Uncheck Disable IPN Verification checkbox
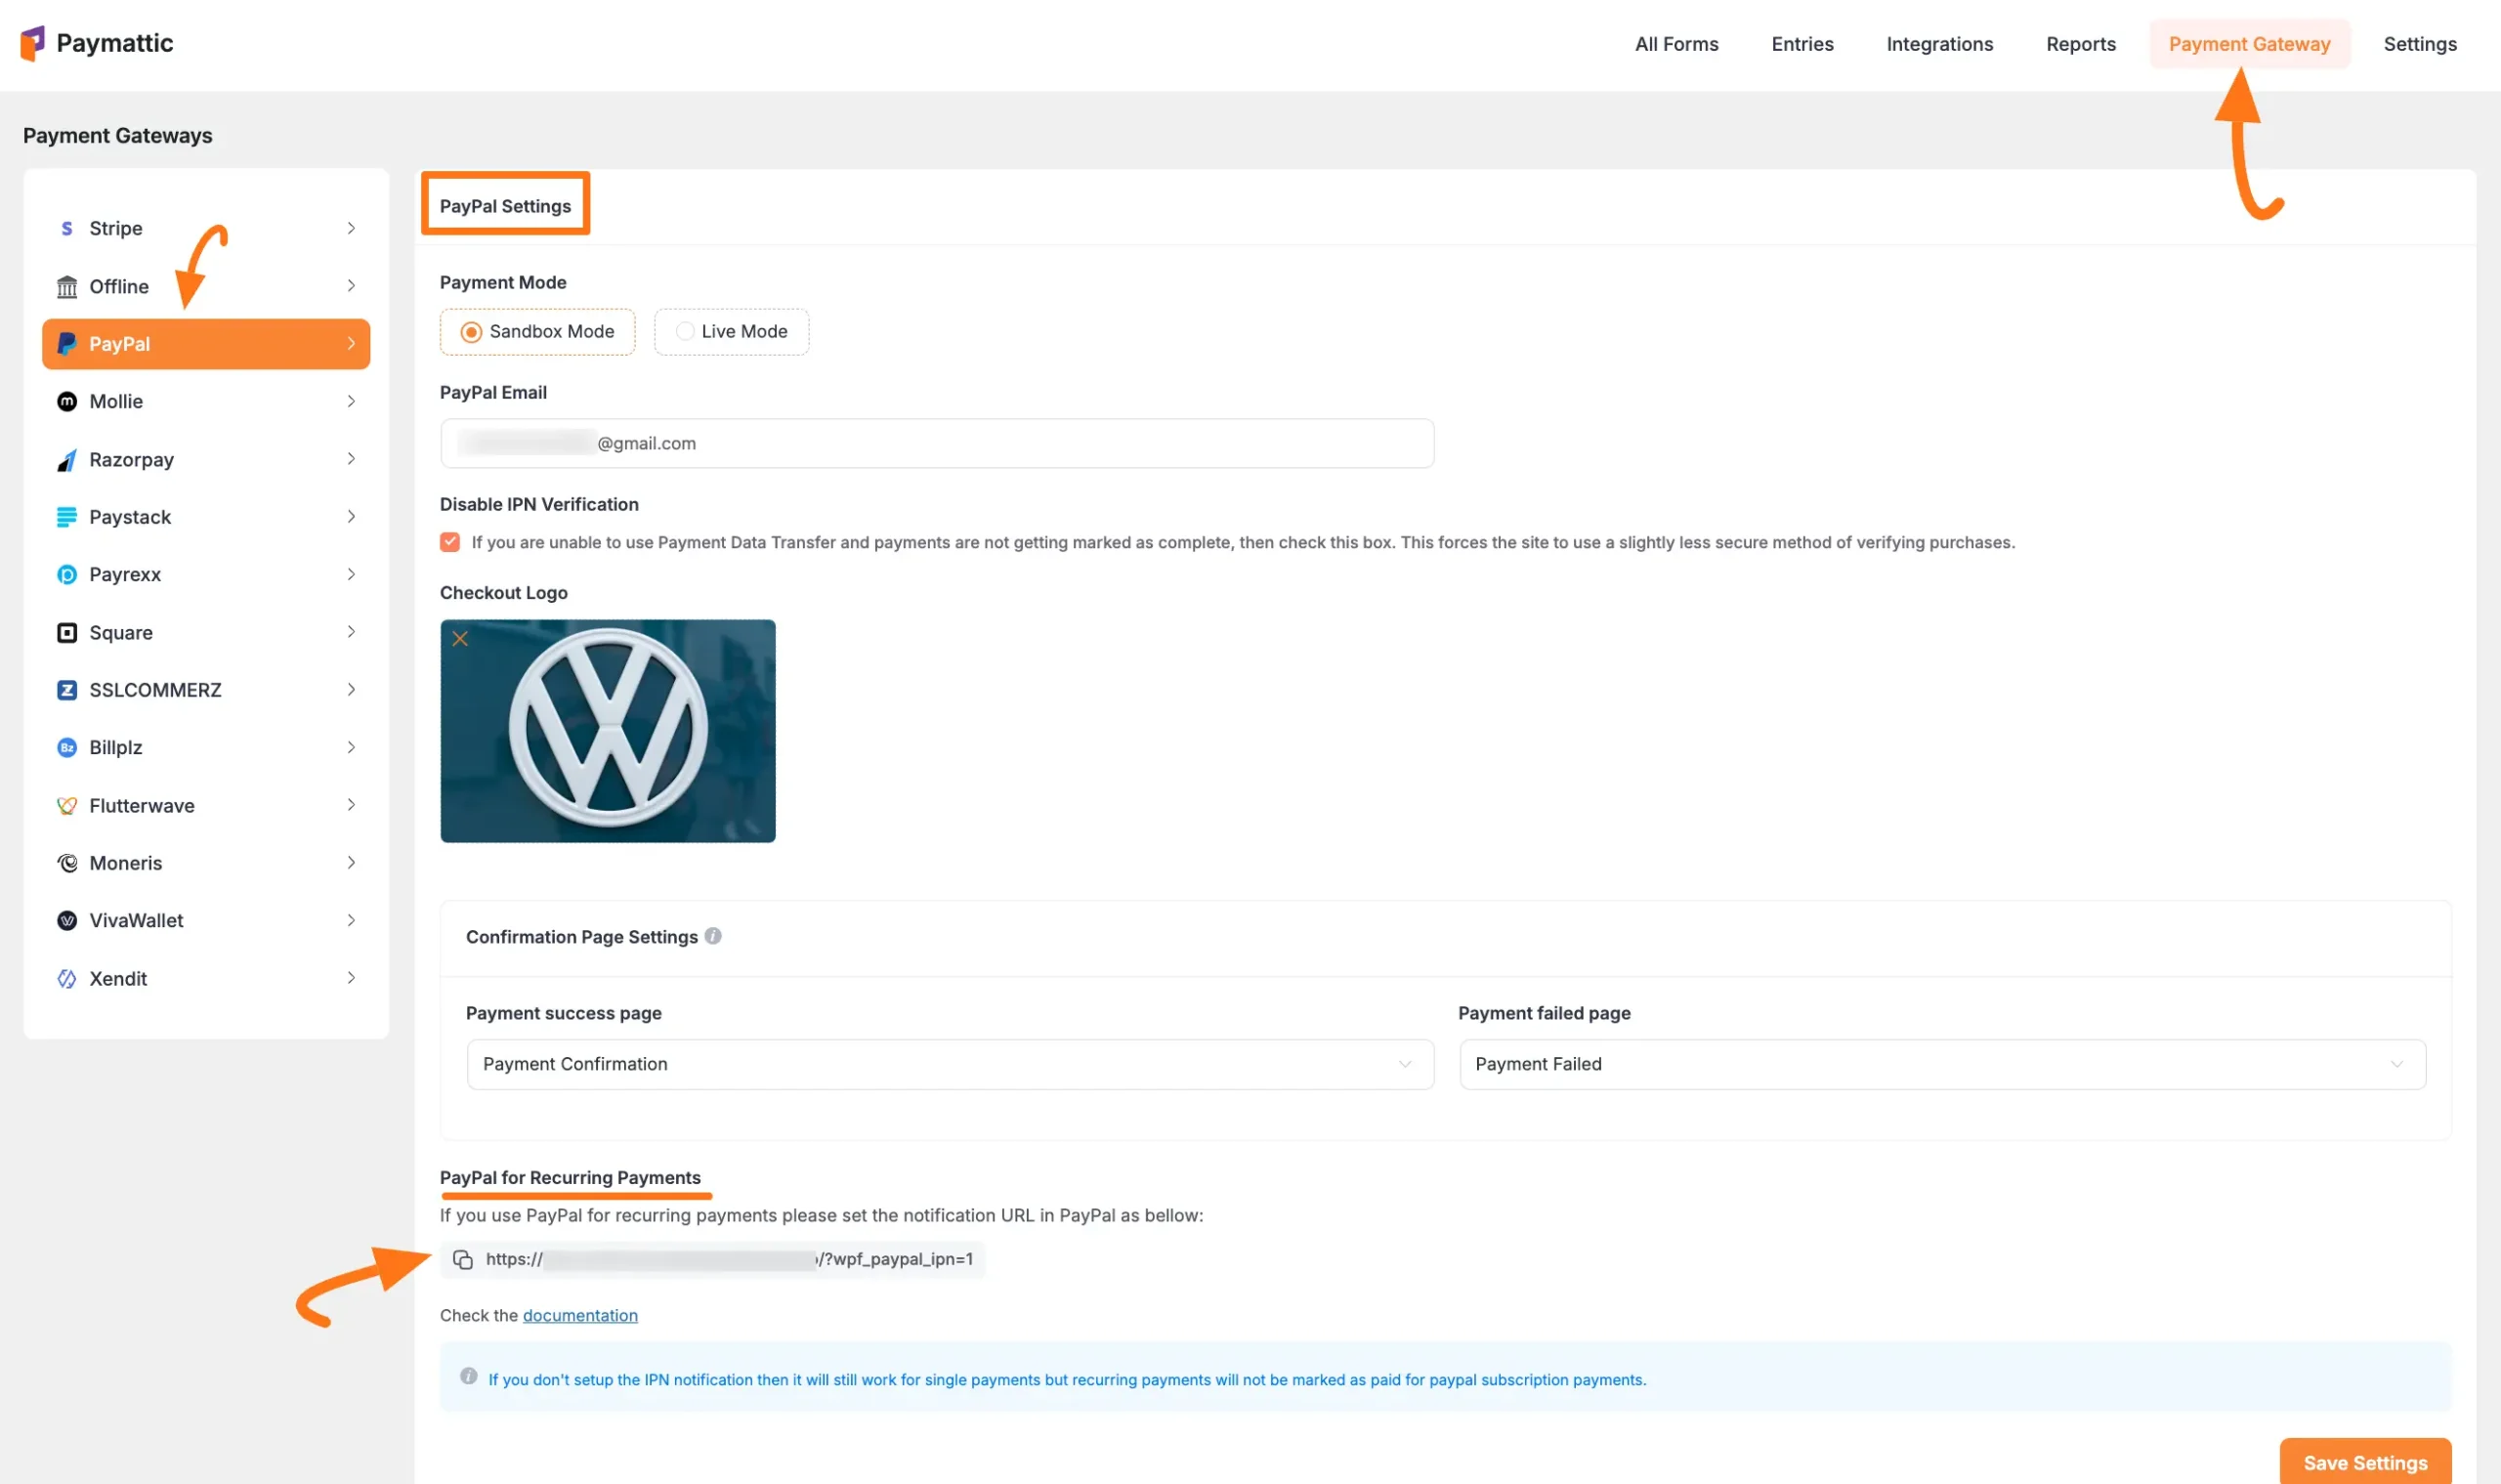Image resolution: width=2501 pixels, height=1484 pixels. (450, 542)
